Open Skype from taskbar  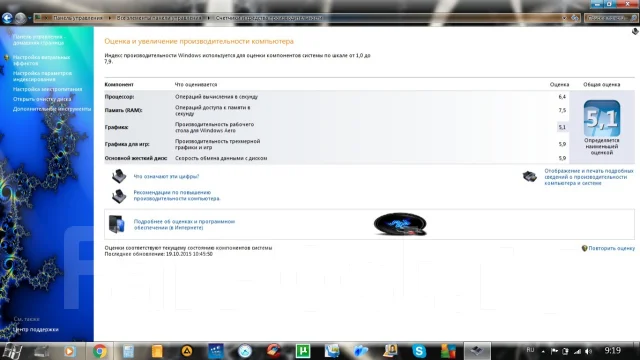[x=419, y=351]
